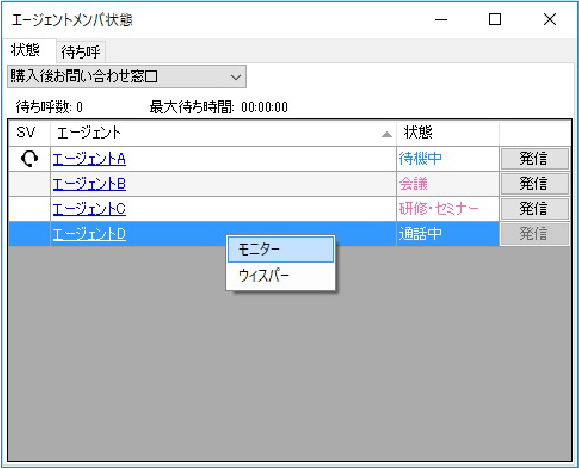Click the SV column header
This screenshot has height=468, width=579.
29,133
